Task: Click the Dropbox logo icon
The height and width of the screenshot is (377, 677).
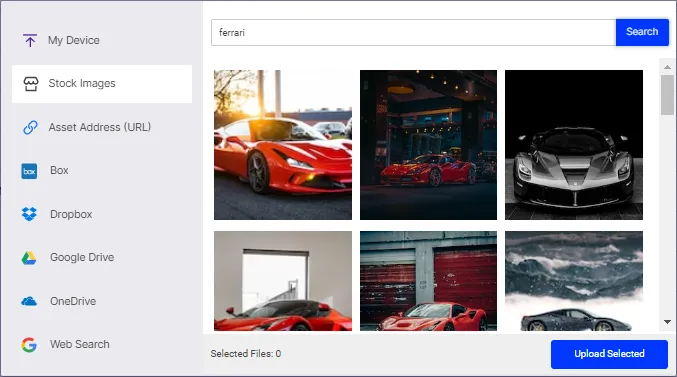Action: point(29,214)
